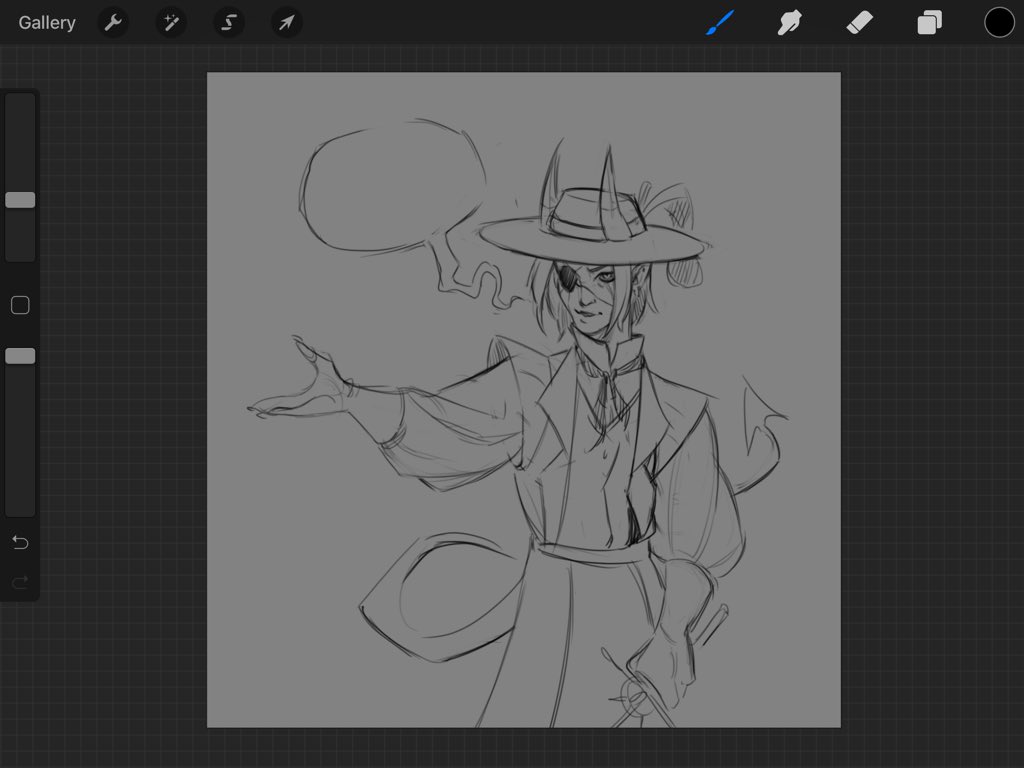This screenshot has height=768, width=1024.
Task: Activate the Selection tool
Action: [x=228, y=22]
